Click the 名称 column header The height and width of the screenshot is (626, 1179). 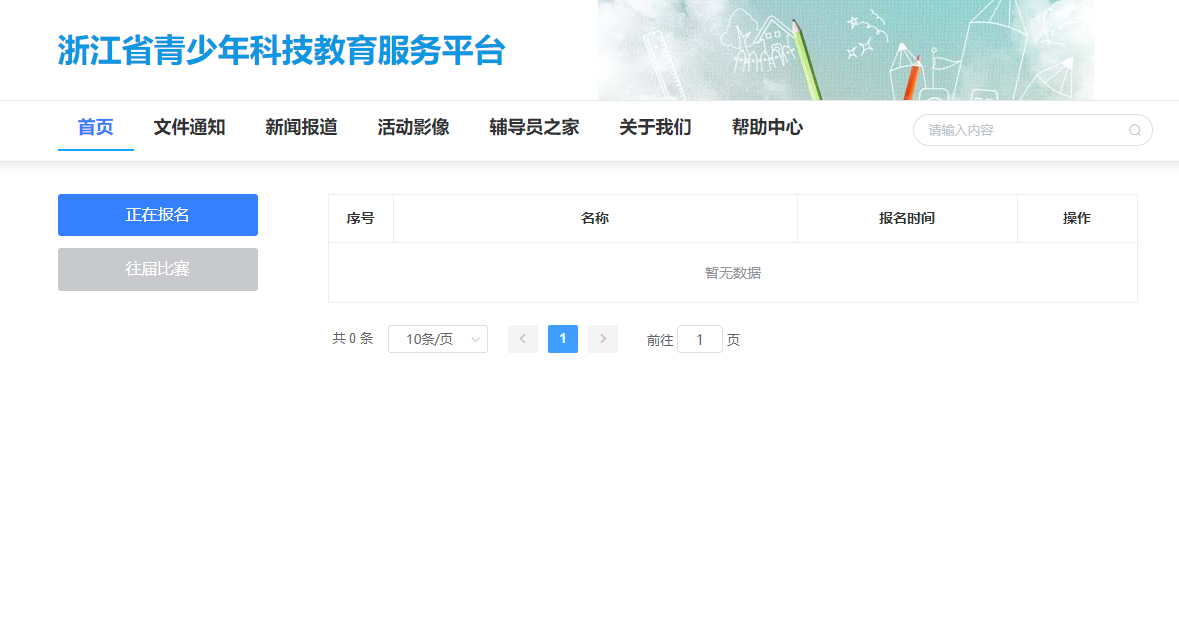[596, 219]
